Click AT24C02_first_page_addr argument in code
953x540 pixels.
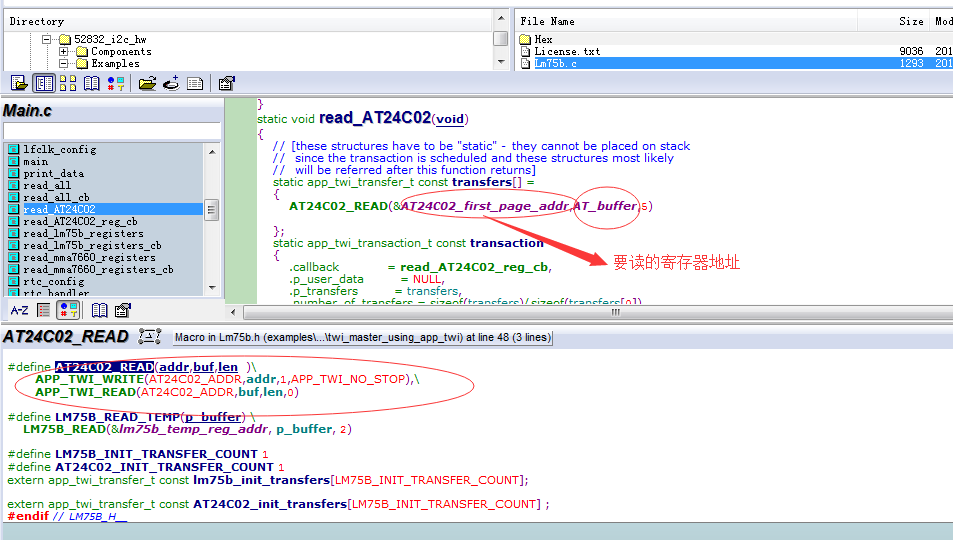484,206
